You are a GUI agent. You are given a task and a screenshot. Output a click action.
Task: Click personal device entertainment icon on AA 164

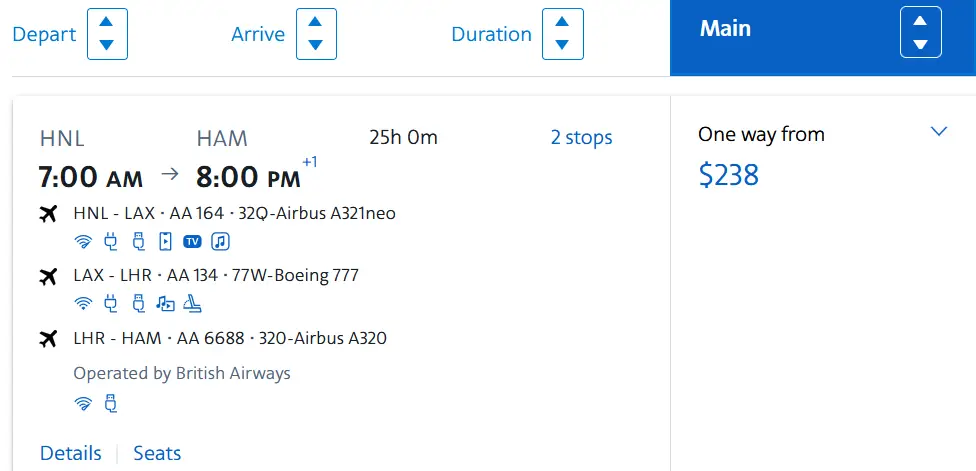point(166,241)
